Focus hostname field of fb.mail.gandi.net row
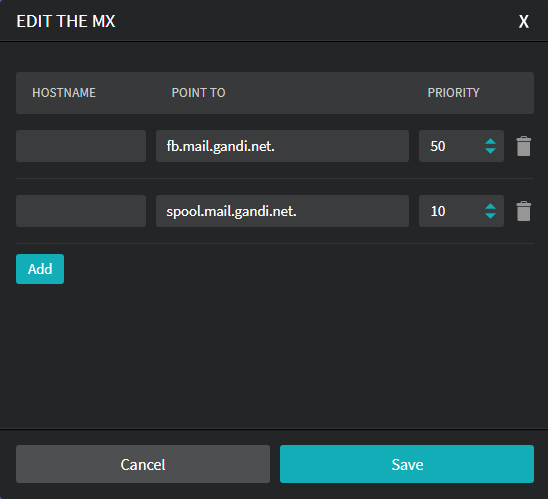The height and width of the screenshot is (499, 548). pyautogui.click(x=81, y=146)
